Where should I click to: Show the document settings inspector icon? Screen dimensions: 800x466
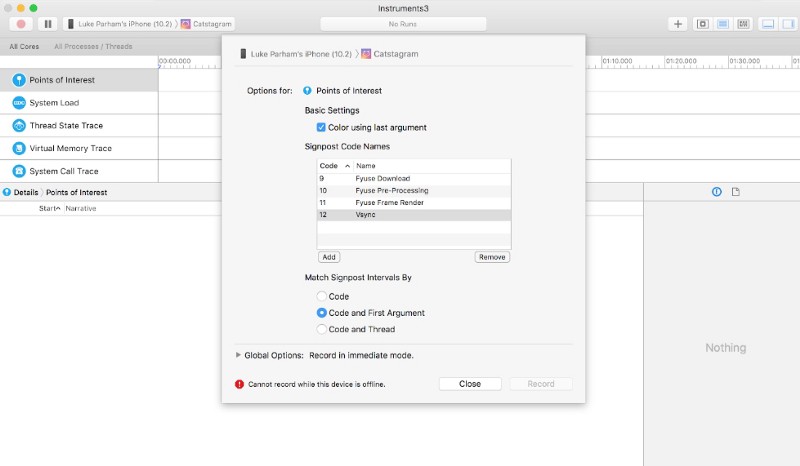(736, 192)
